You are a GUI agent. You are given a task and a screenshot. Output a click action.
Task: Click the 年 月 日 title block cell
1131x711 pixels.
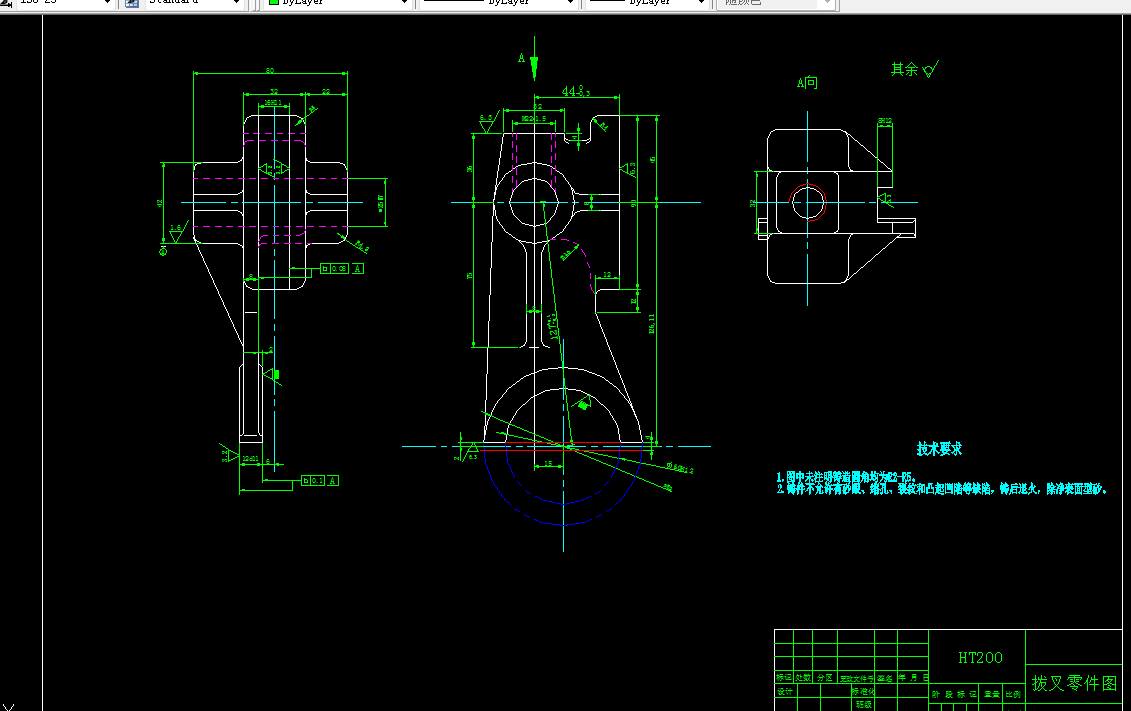coord(912,678)
